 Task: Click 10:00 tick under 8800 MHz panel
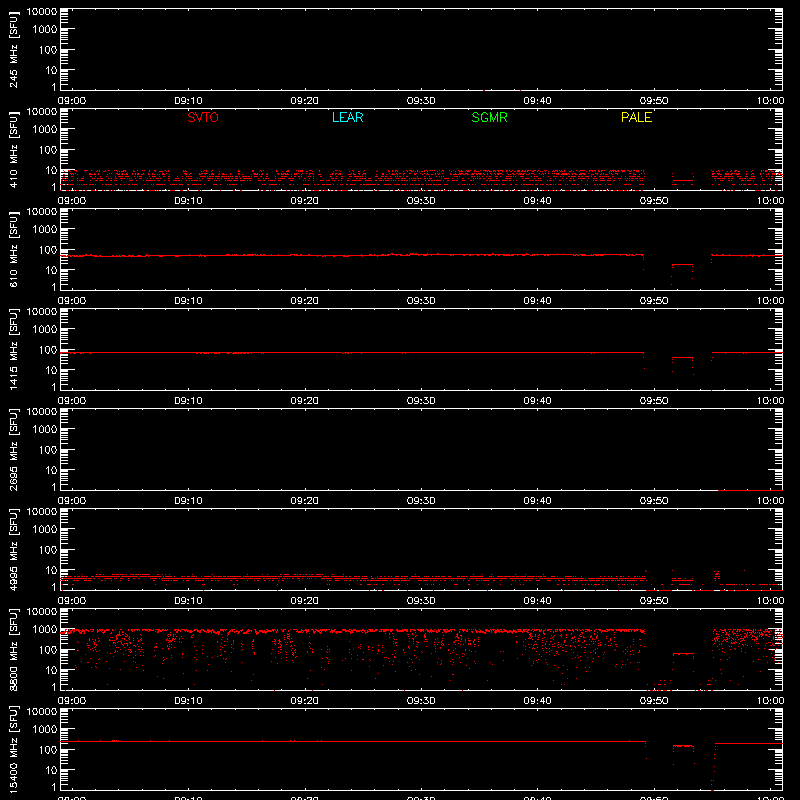(x=770, y=701)
